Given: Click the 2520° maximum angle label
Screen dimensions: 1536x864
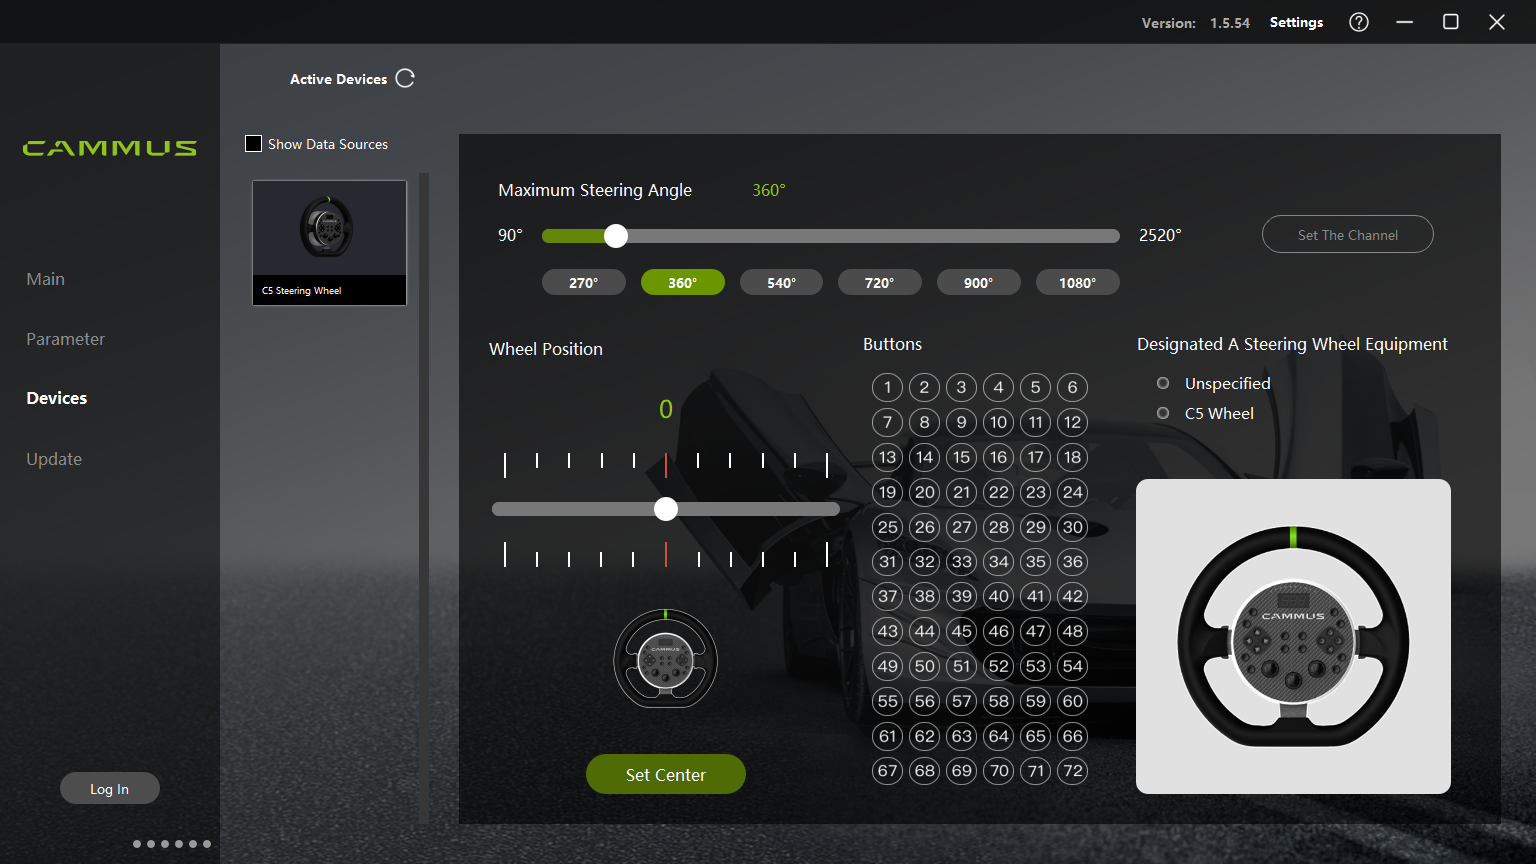Looking at the screenshot, I should (x=1160, y=235).
